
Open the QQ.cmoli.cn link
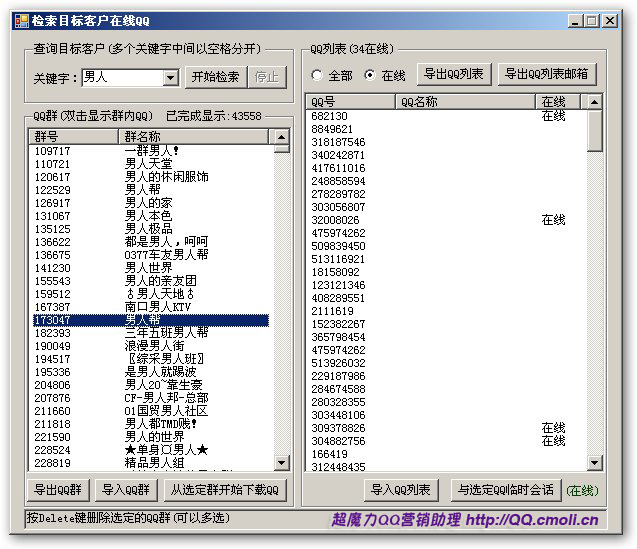532,519
